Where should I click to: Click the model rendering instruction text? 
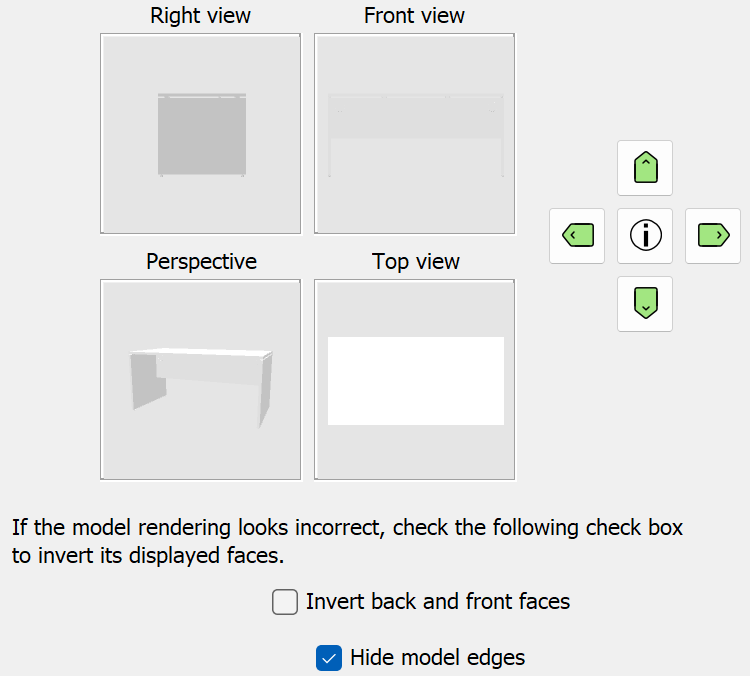coord(348,541)
